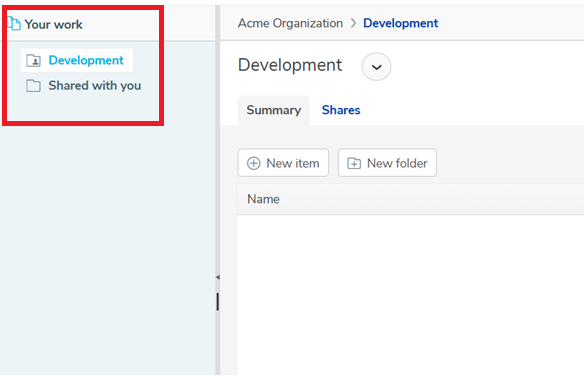The width and height of the screenshot is (584, 376).
Task: Switch to the Shares tab
Action: click(x=341, y=110)
